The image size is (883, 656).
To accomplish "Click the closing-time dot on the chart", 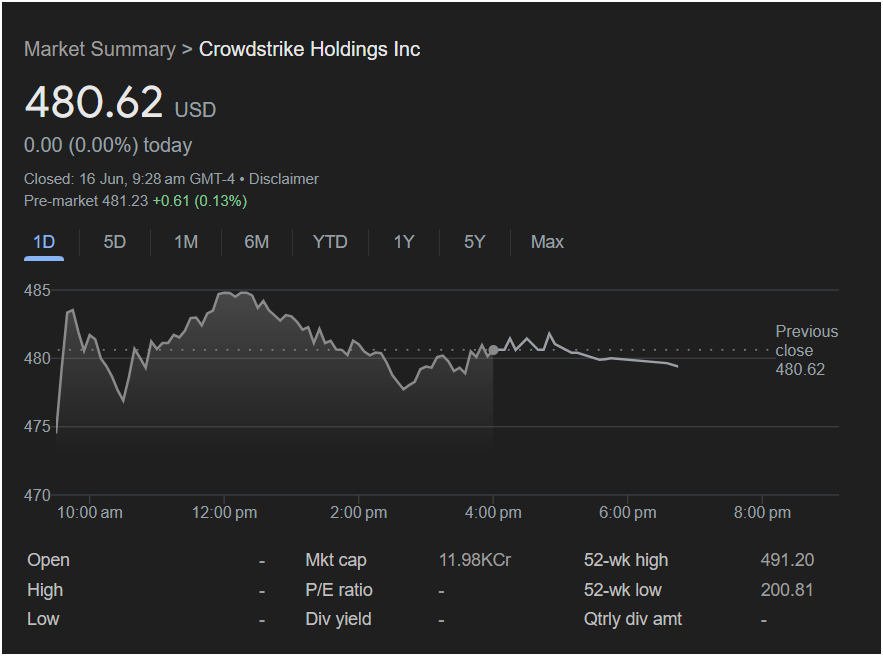I will click(x=493, y=350).
